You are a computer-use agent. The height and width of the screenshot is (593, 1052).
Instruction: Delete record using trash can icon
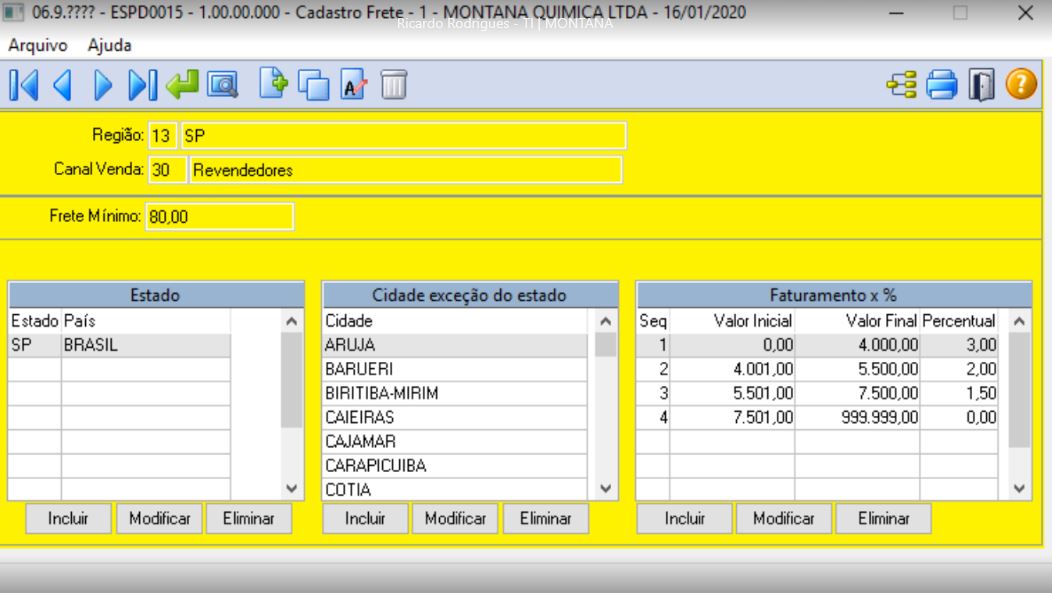click(x=394, y=85)
